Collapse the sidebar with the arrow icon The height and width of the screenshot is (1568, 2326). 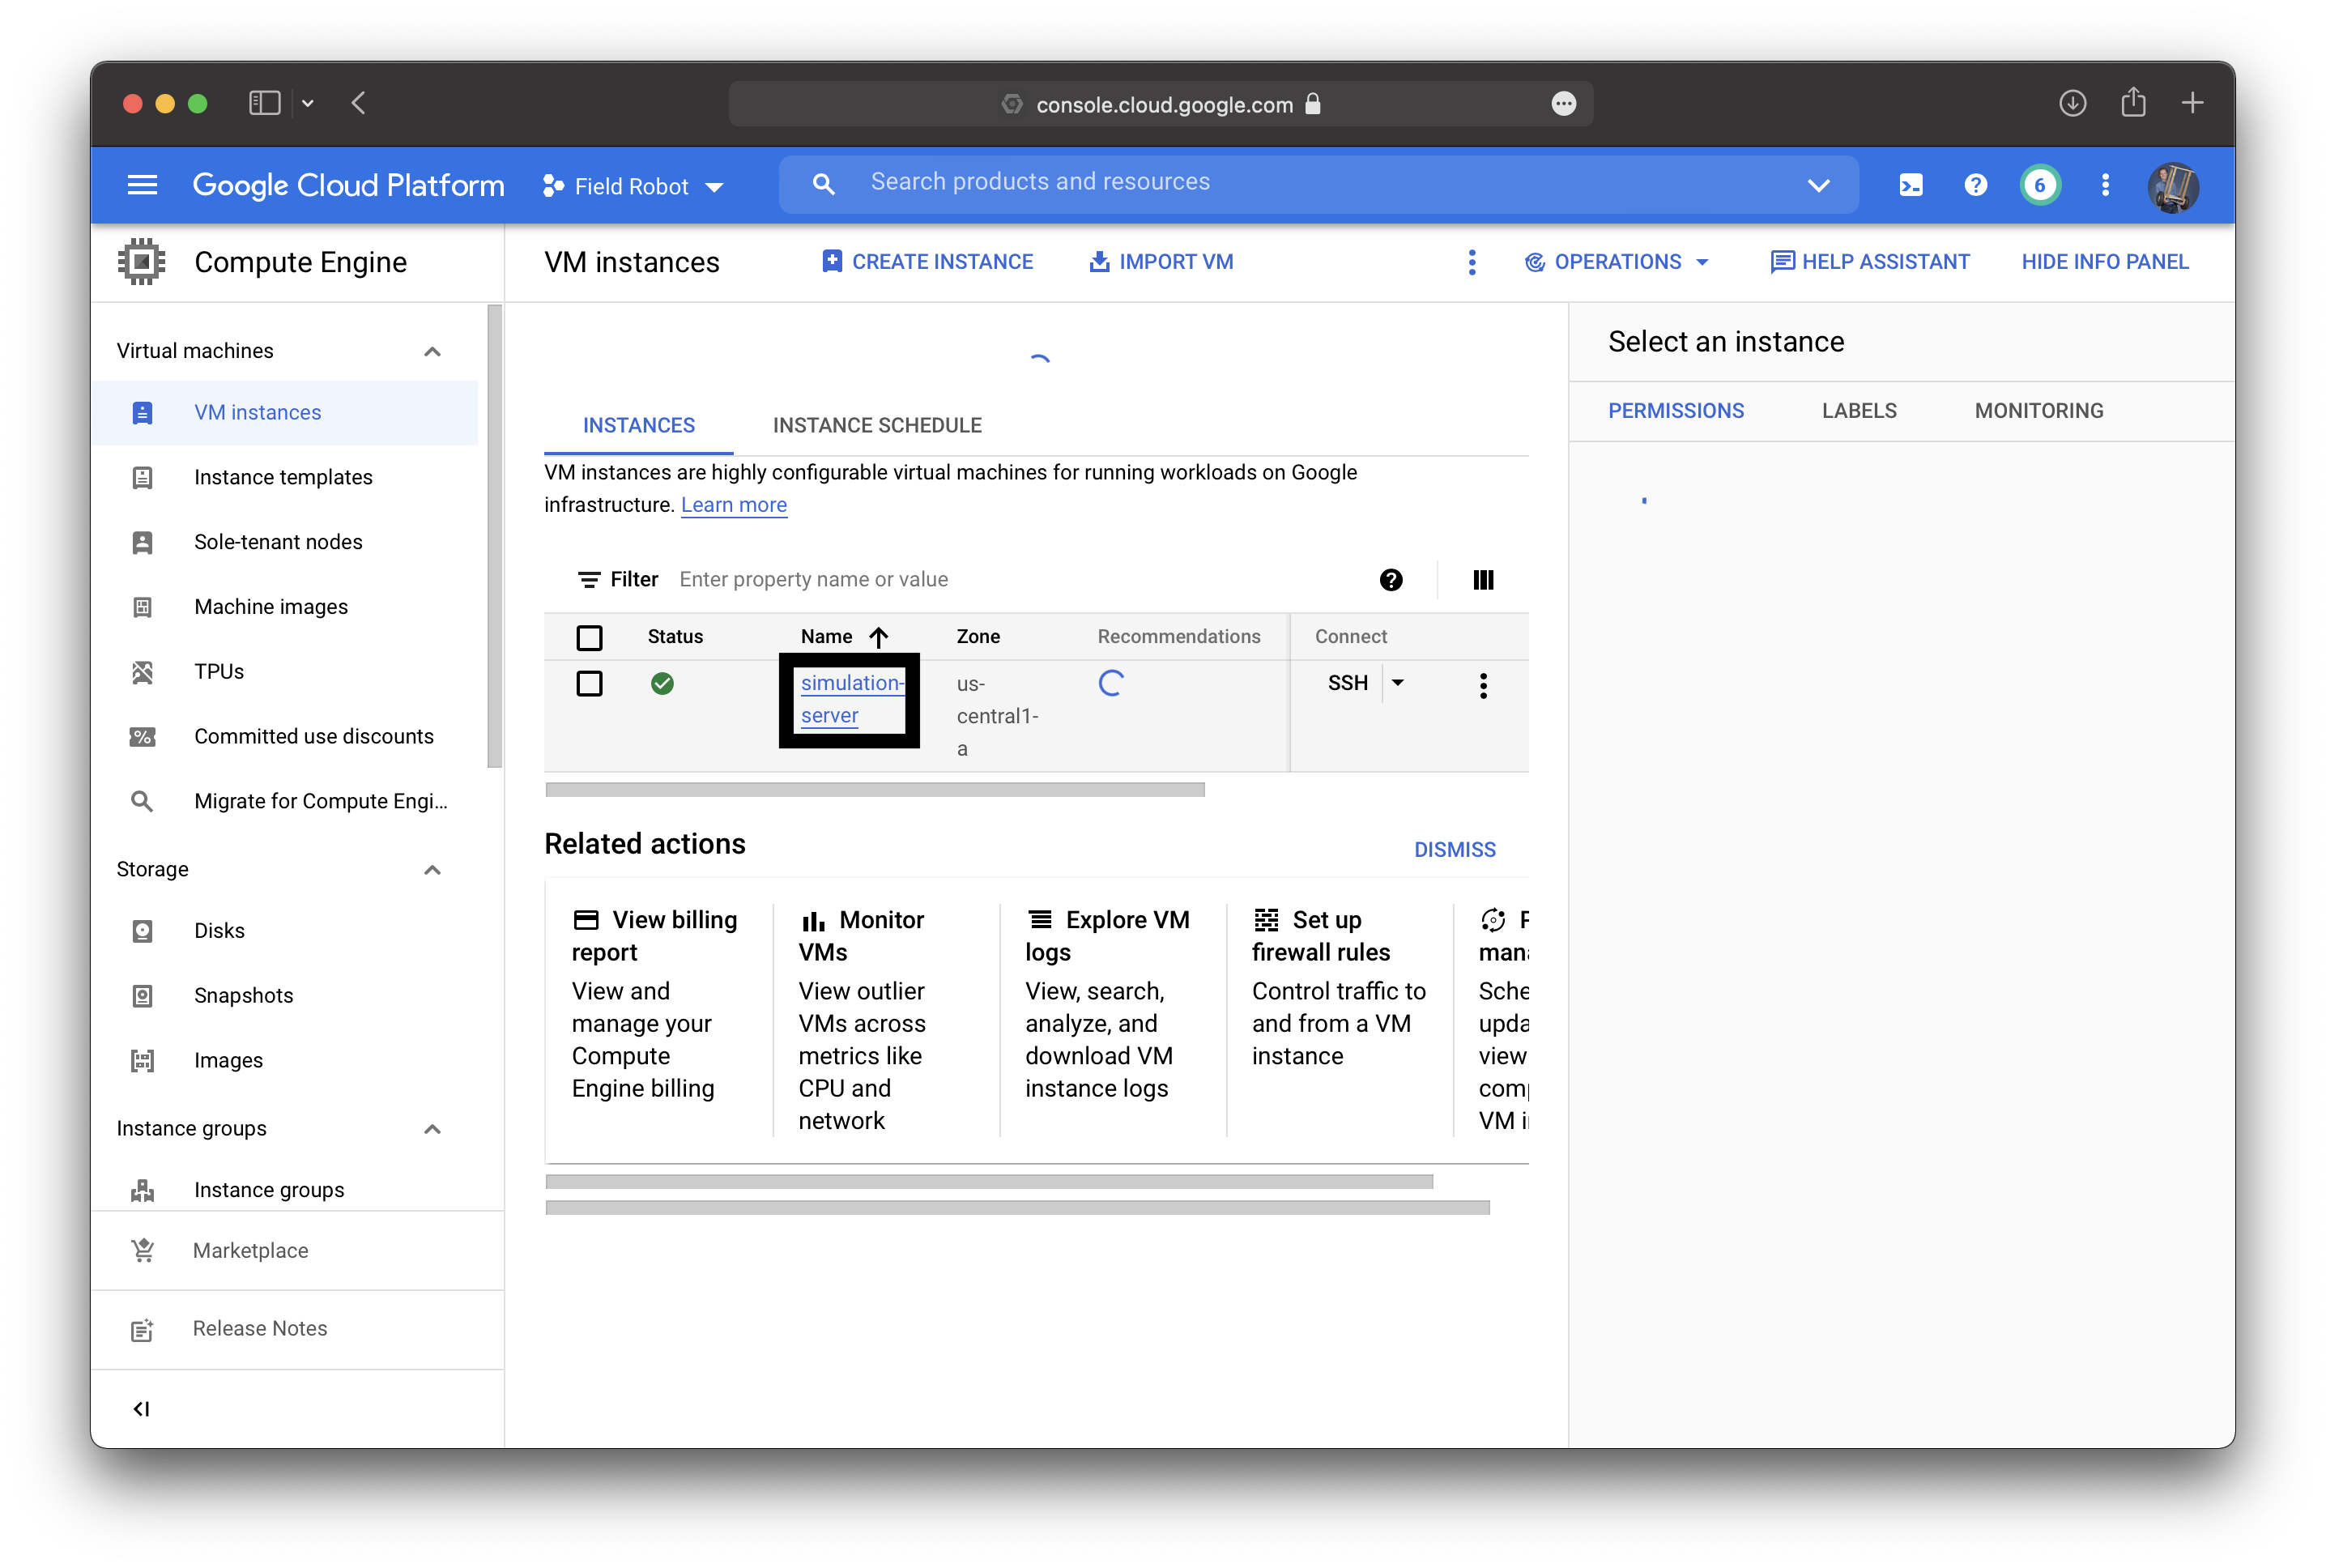[x=142, y=1408]
